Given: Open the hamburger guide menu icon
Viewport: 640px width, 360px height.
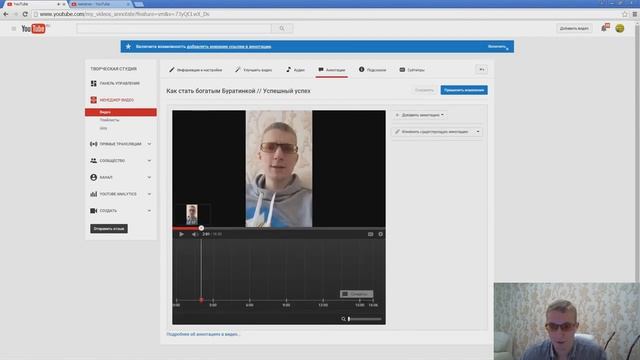Looking at the screenshot, I should click(x=13, y=29).
